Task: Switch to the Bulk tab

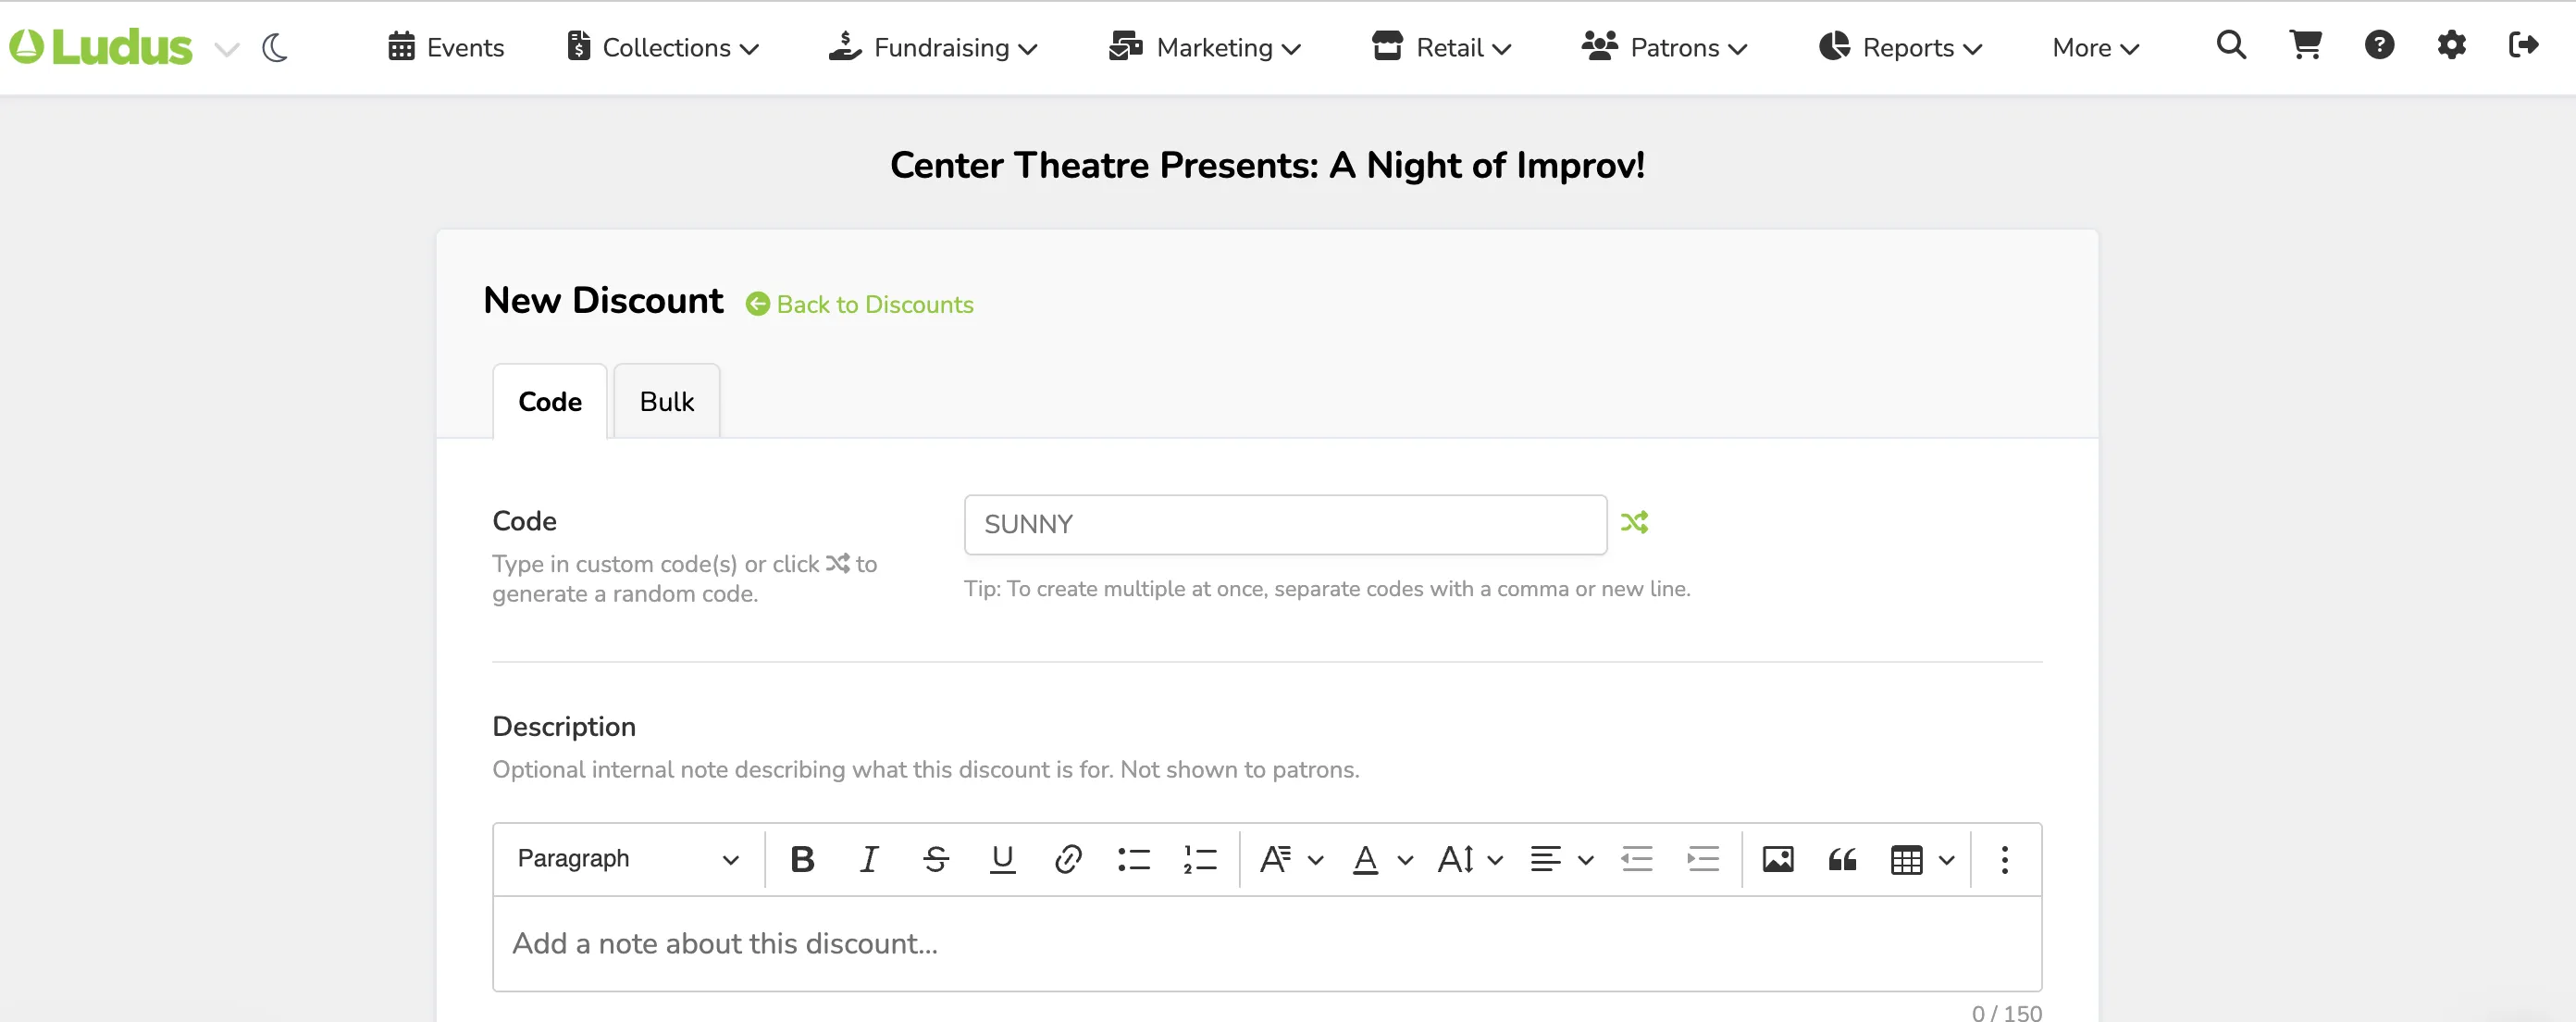Action: coord(667,401)
